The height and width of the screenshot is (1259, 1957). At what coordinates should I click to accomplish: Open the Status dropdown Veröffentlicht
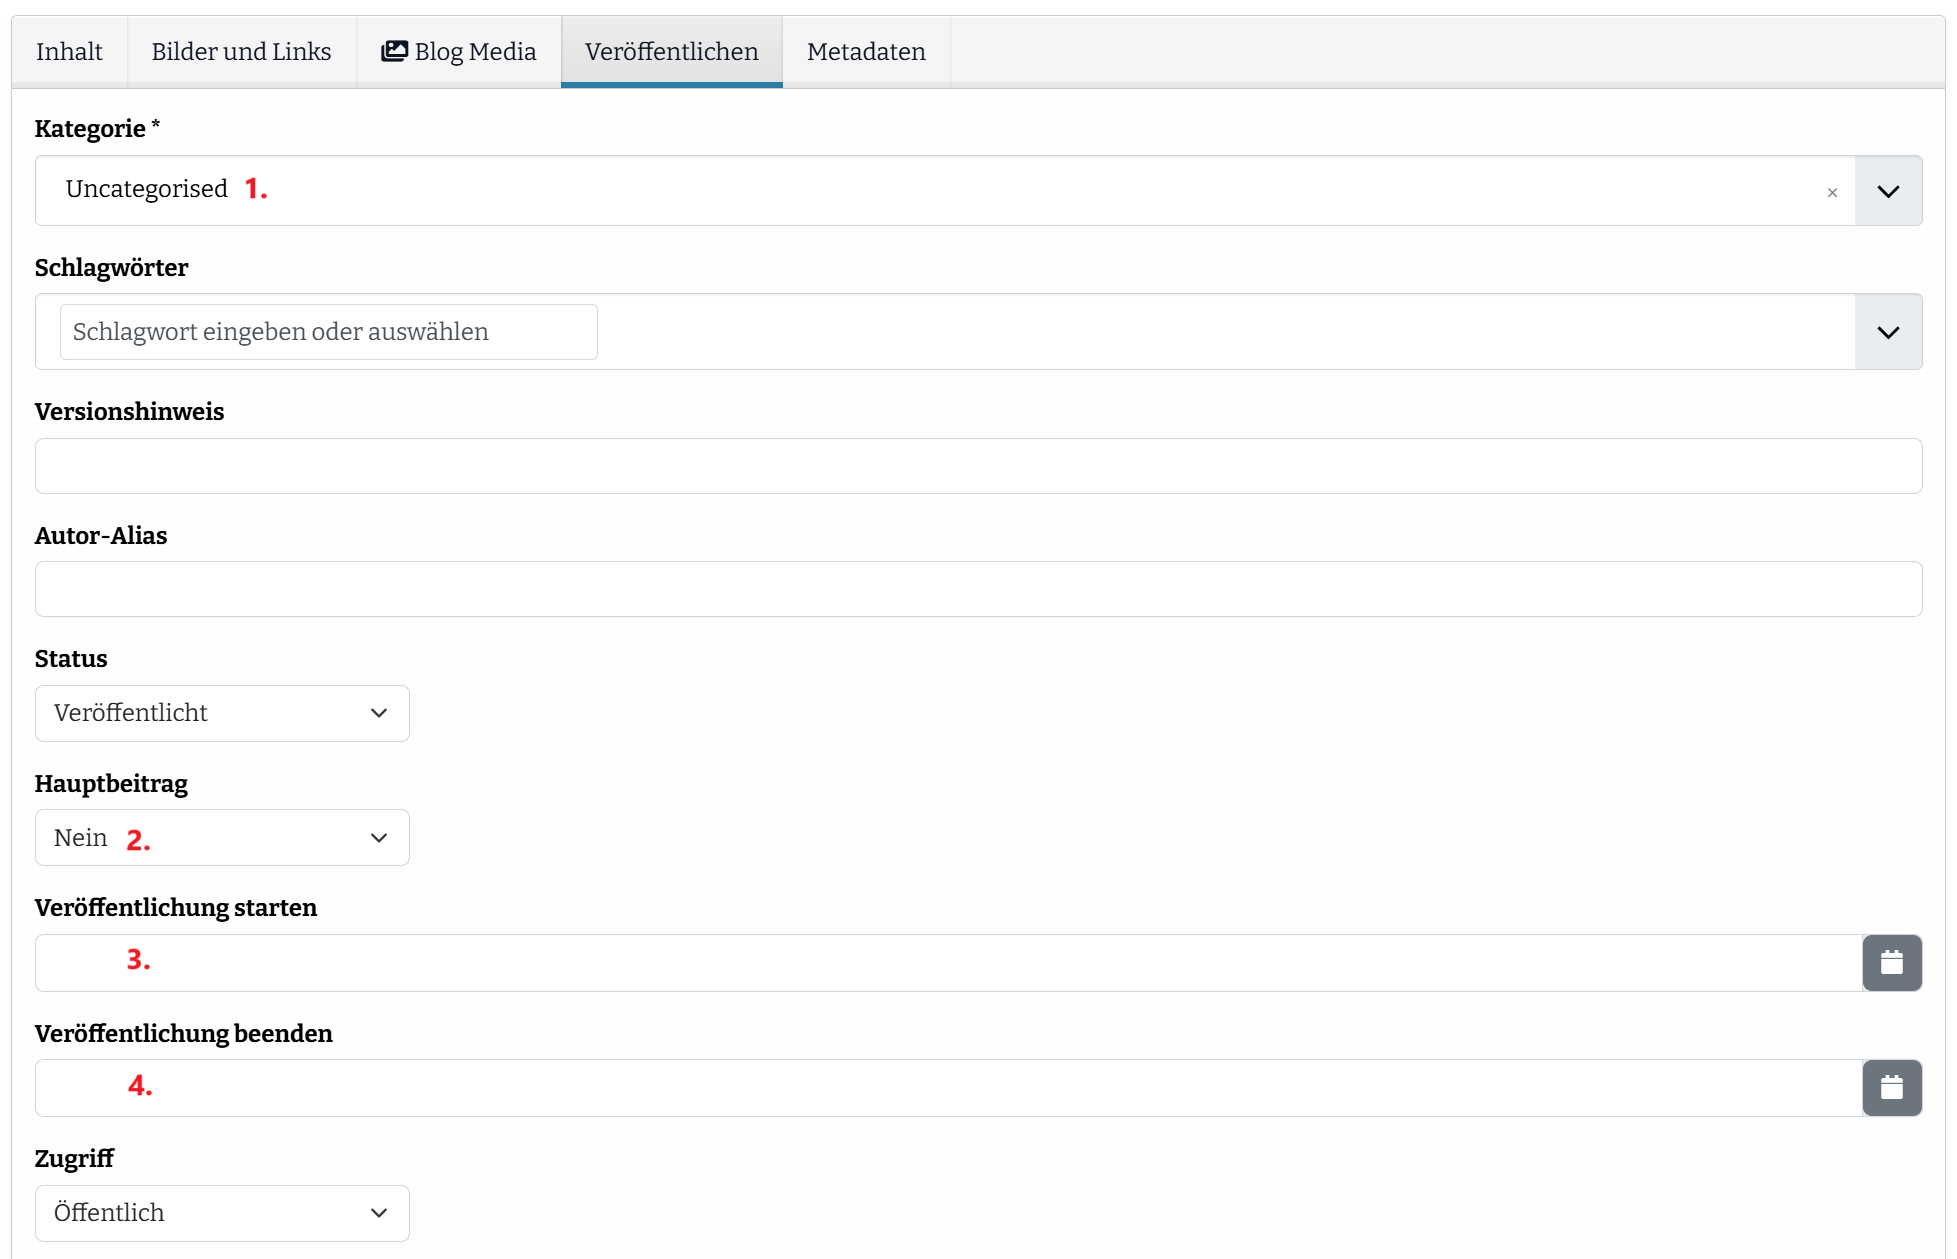(x=222, y=713)
